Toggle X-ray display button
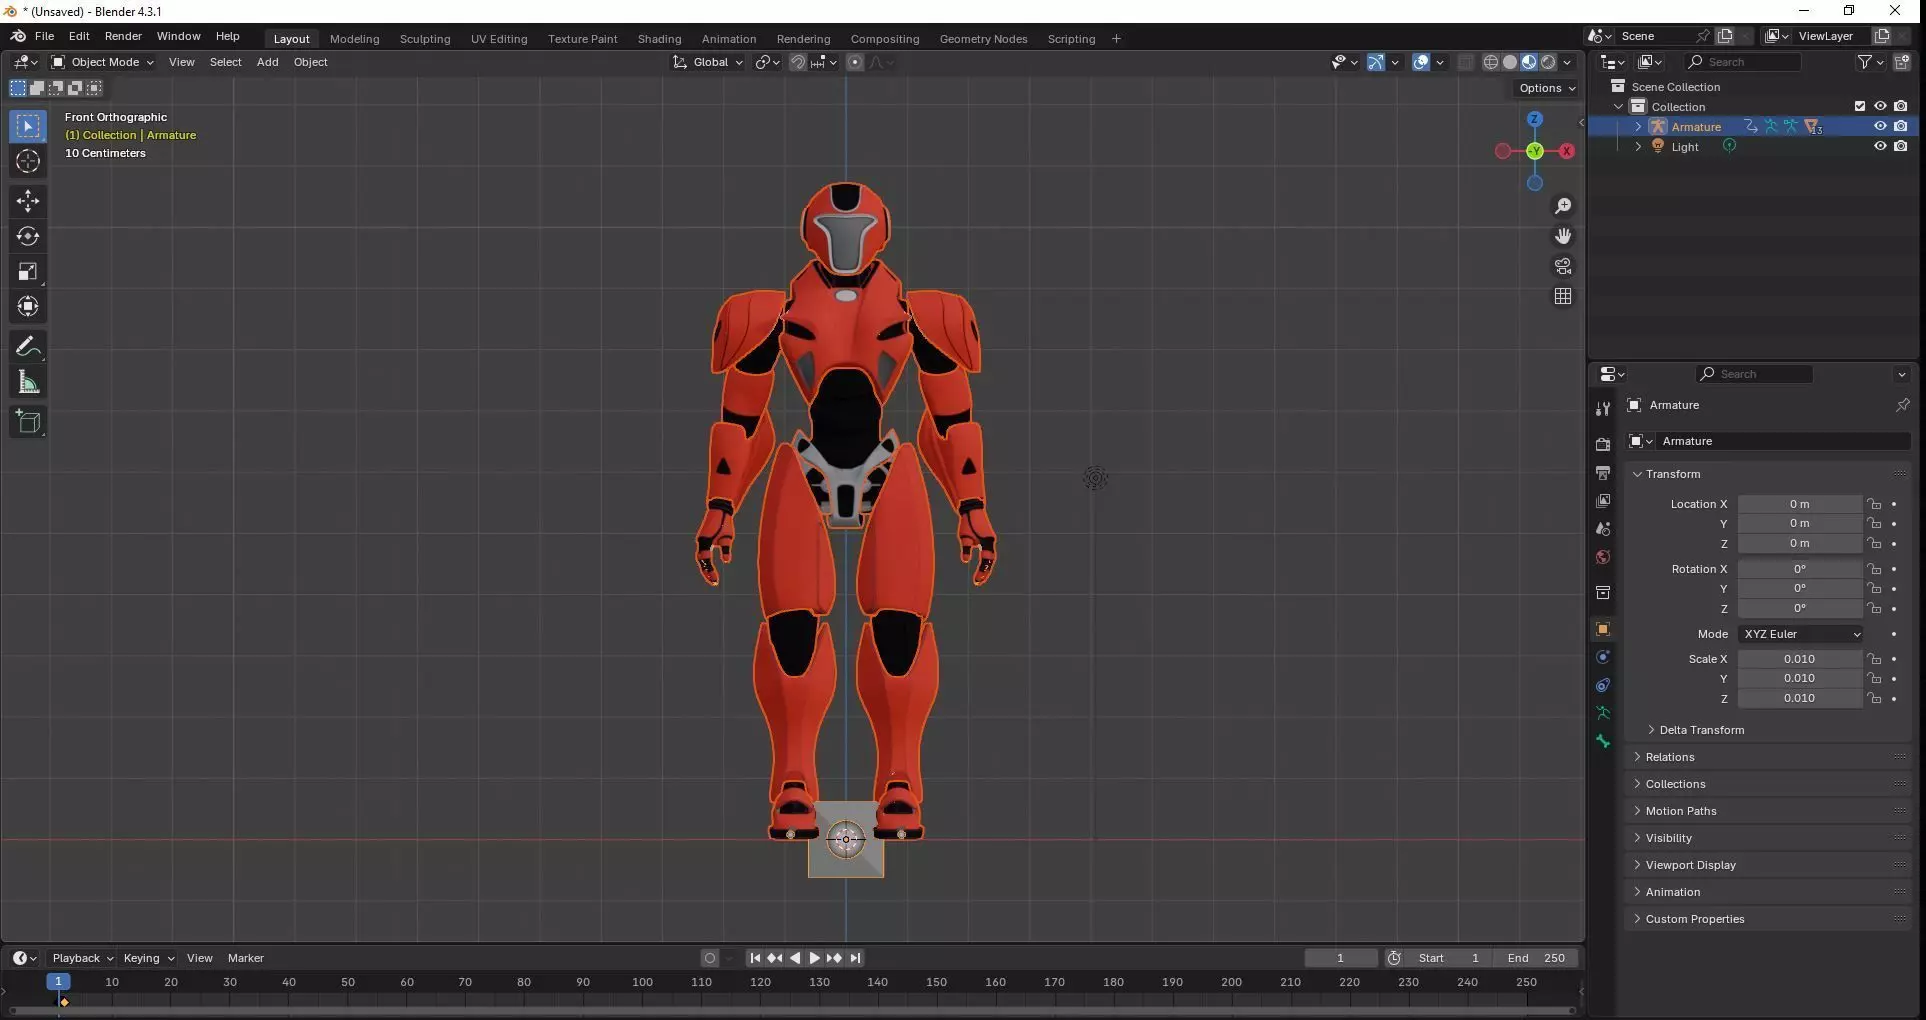The height and width of the screenshot is (1020, 1926). coord(1465,62)
